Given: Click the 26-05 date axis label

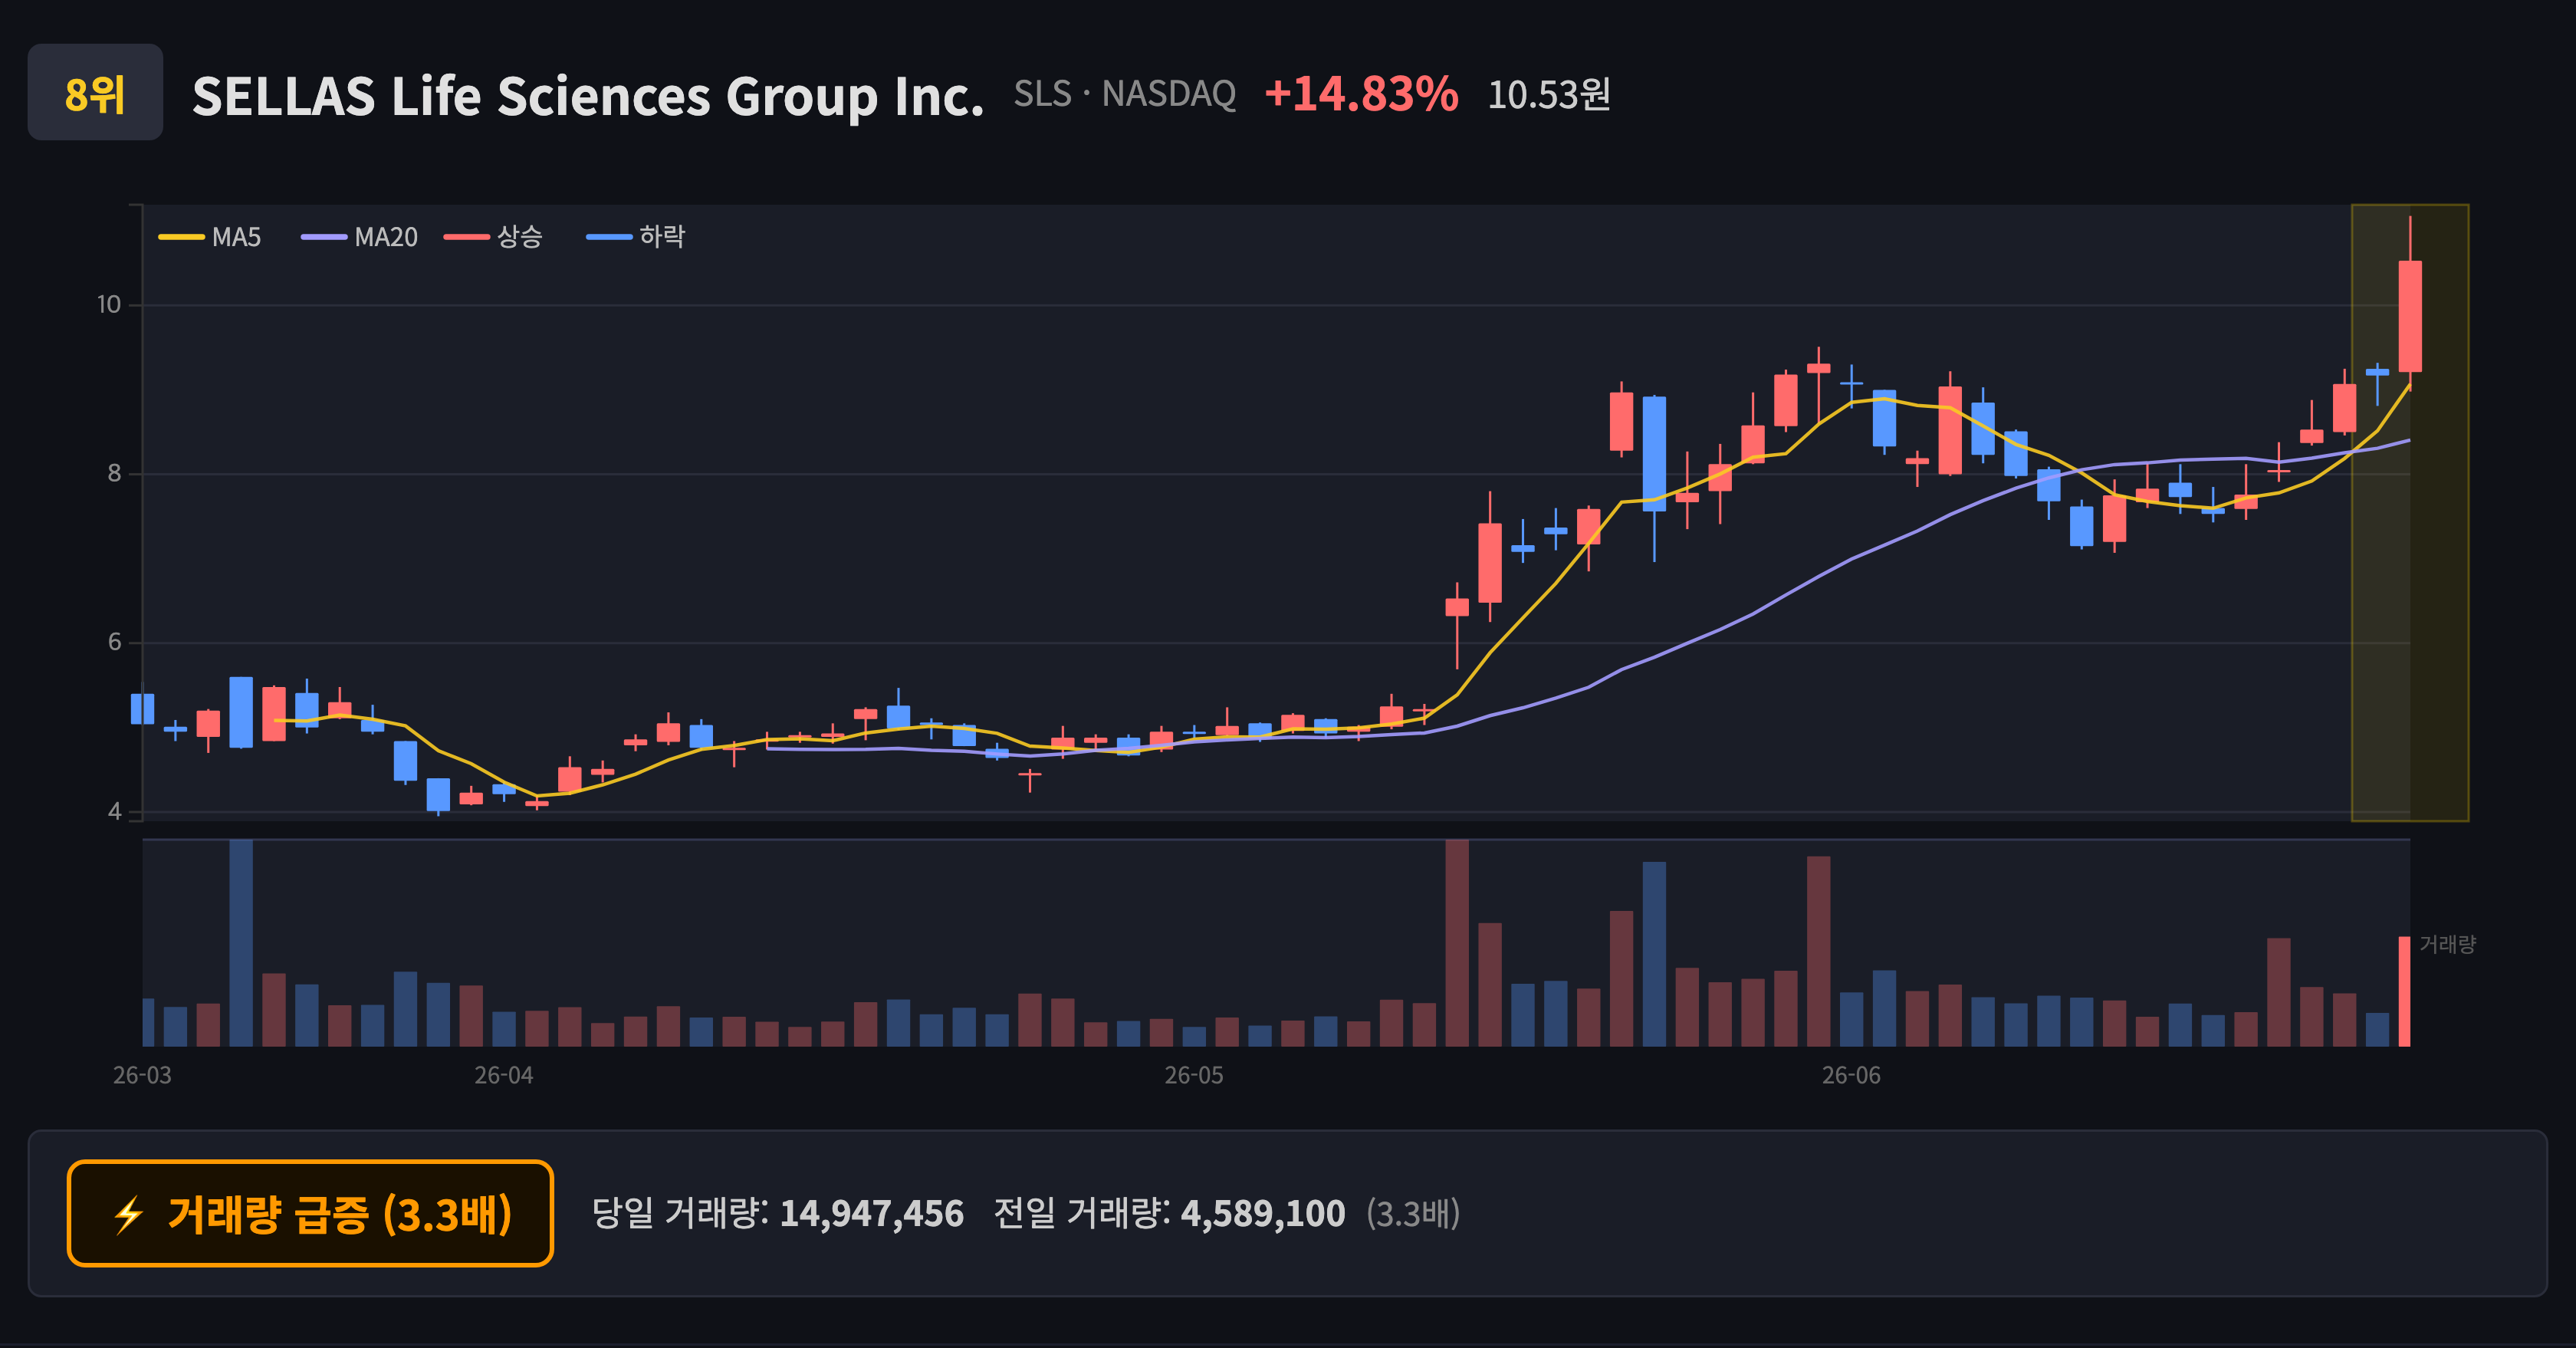Looking at the screenshot, I should click(x=1194, y=1076).
